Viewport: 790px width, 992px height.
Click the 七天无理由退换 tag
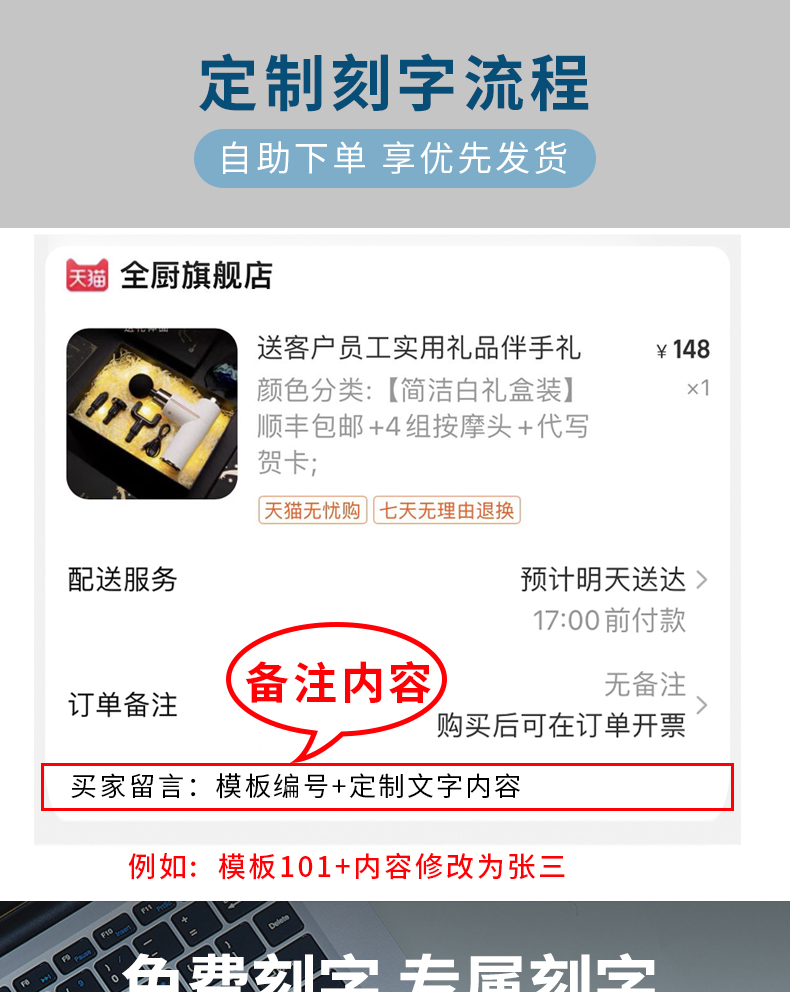tap(447, 511)
